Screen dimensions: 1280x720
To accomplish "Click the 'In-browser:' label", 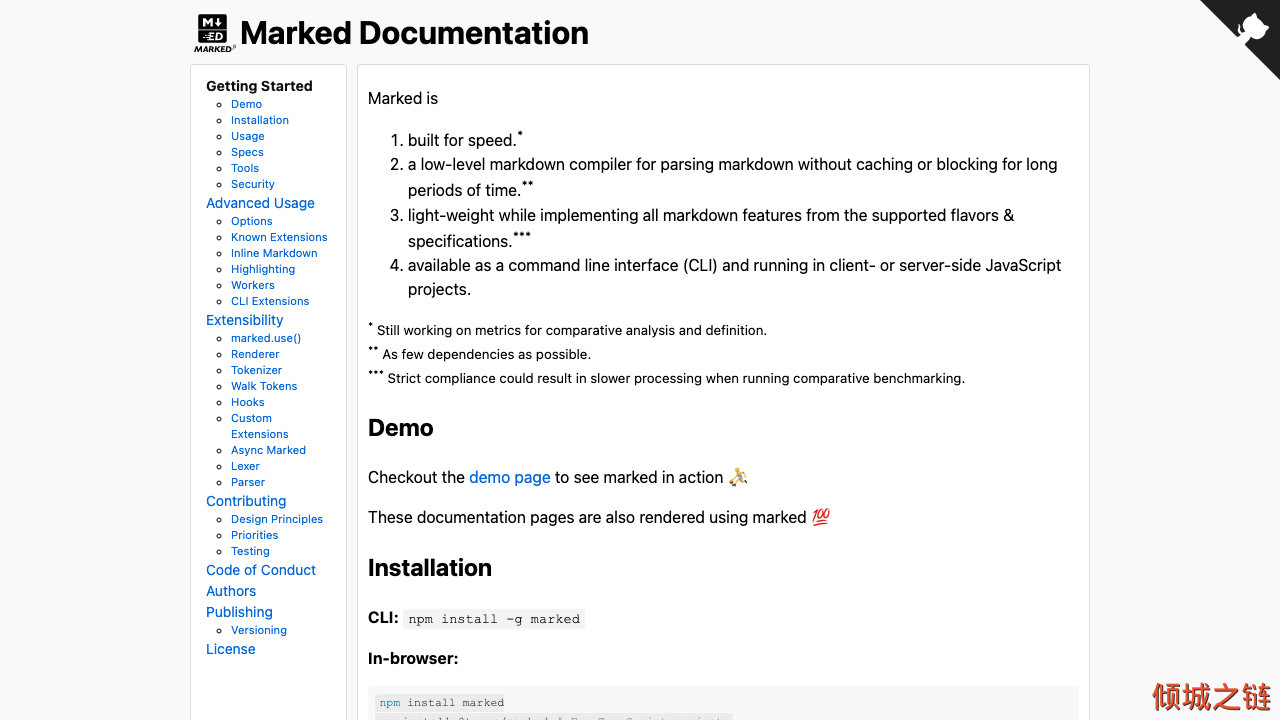I will click(x=413, y=658).
